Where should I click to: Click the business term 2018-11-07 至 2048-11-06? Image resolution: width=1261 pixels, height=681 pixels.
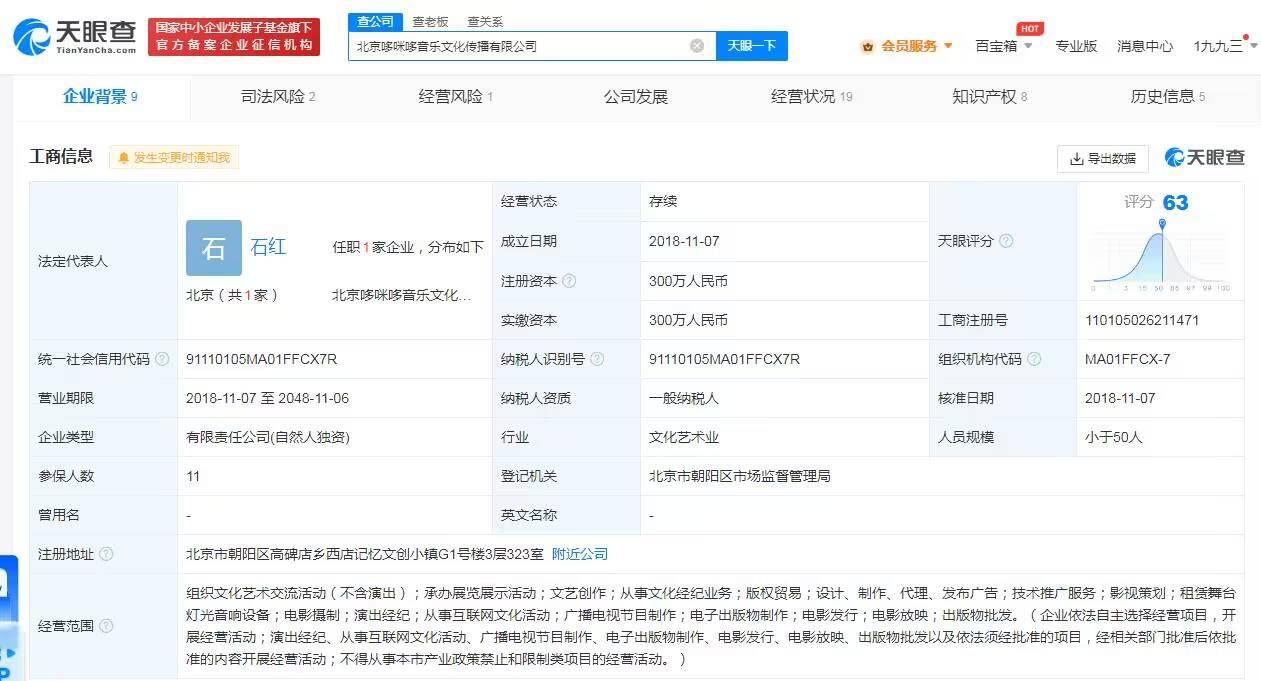(x=267, y=398)
